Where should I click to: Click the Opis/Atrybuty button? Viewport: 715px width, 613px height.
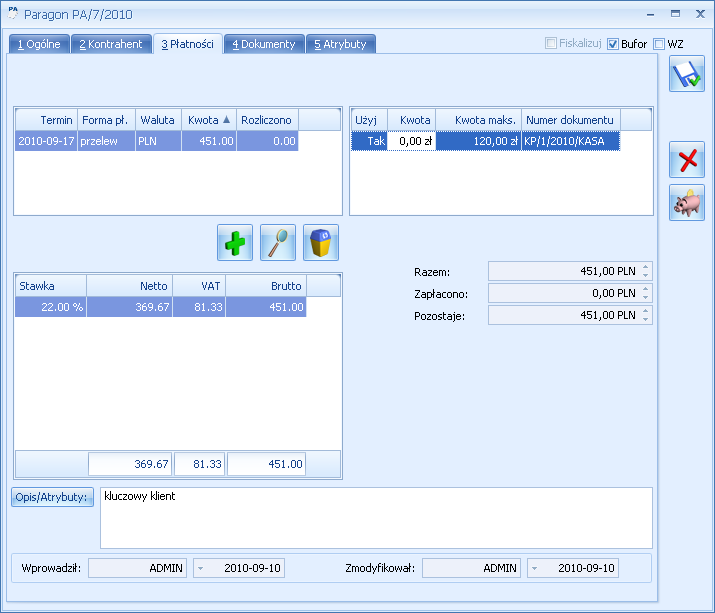[52, 497]
